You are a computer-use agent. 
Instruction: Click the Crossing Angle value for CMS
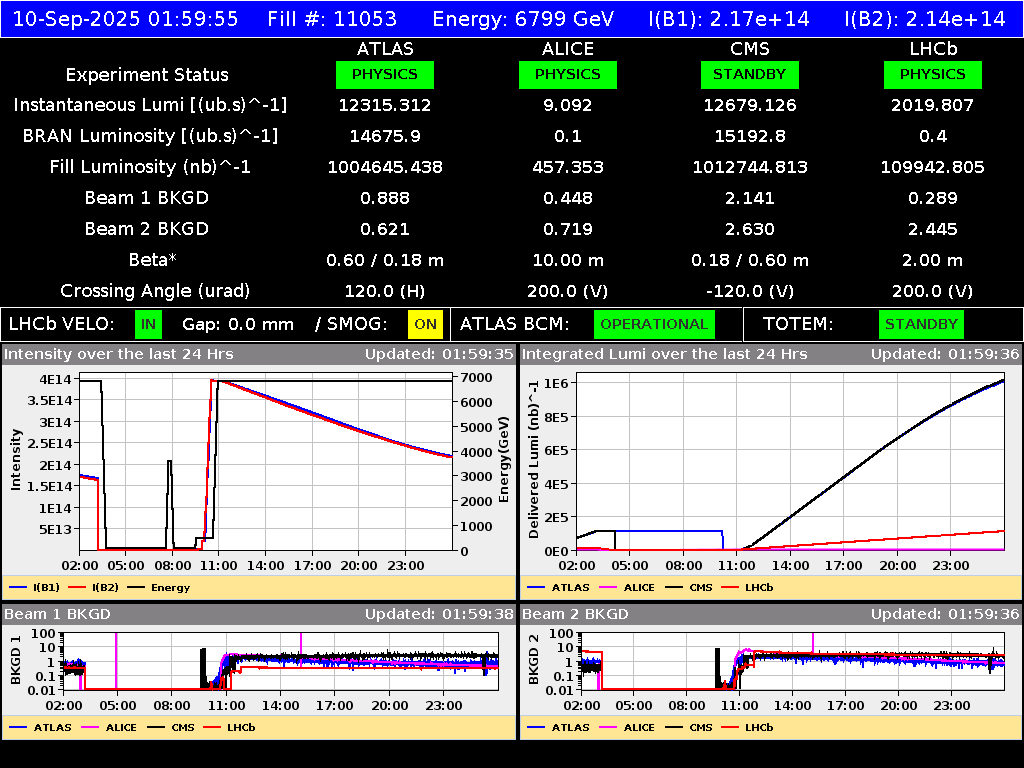pos(750,291)
